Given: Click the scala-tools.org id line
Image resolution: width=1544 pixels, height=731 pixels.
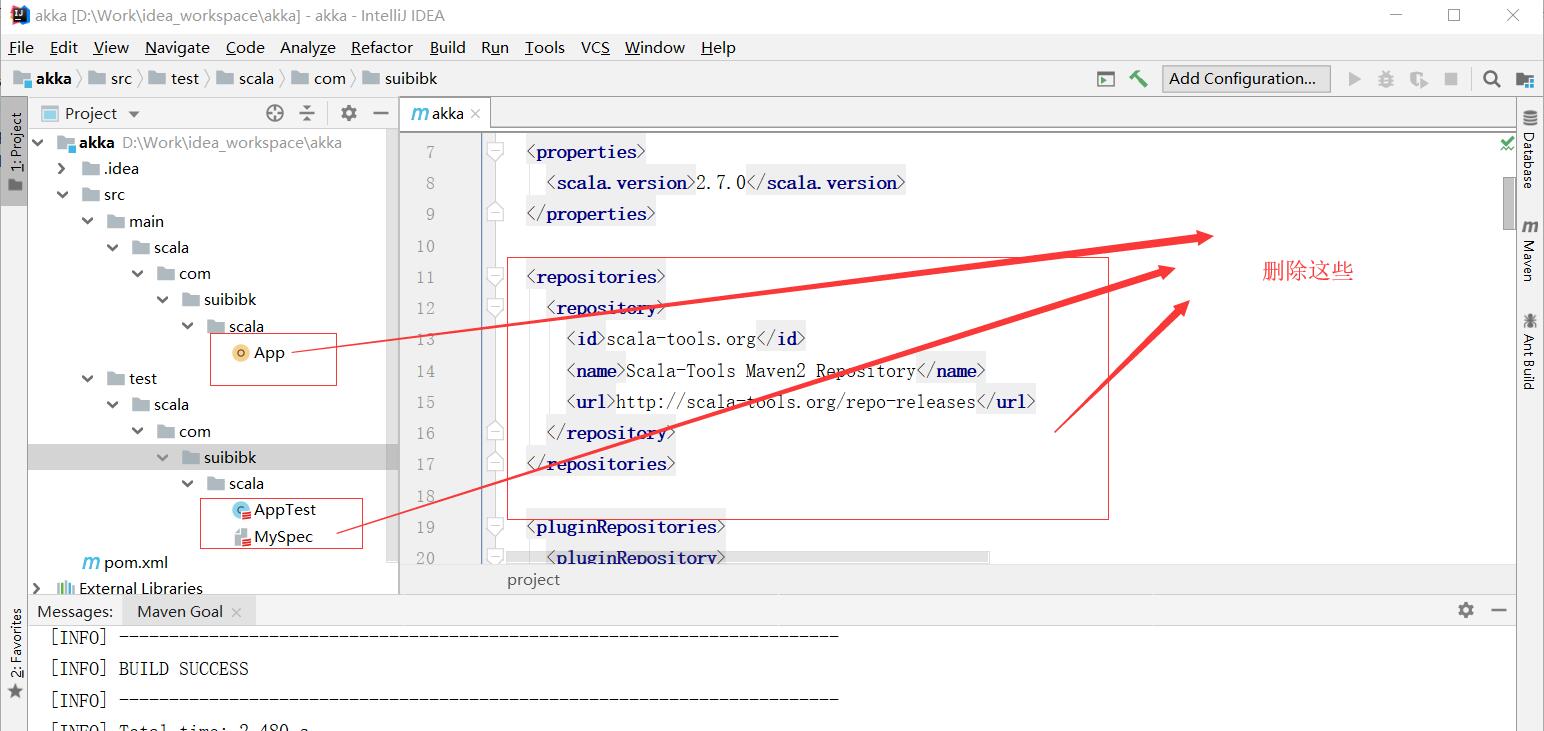Looking at the screenshot, I should [685, 339].
